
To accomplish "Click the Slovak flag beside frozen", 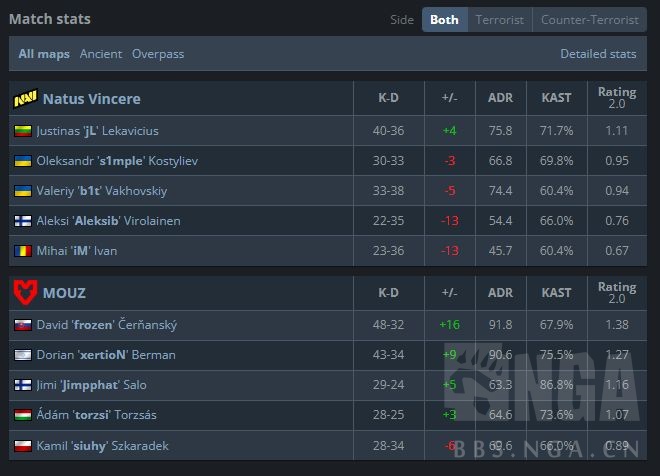I will click(23, 325).
